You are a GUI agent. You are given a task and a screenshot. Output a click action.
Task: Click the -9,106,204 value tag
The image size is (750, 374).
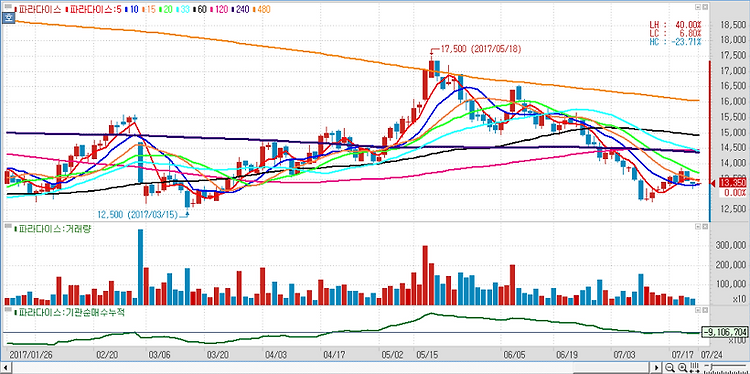[x=724, y=331]
